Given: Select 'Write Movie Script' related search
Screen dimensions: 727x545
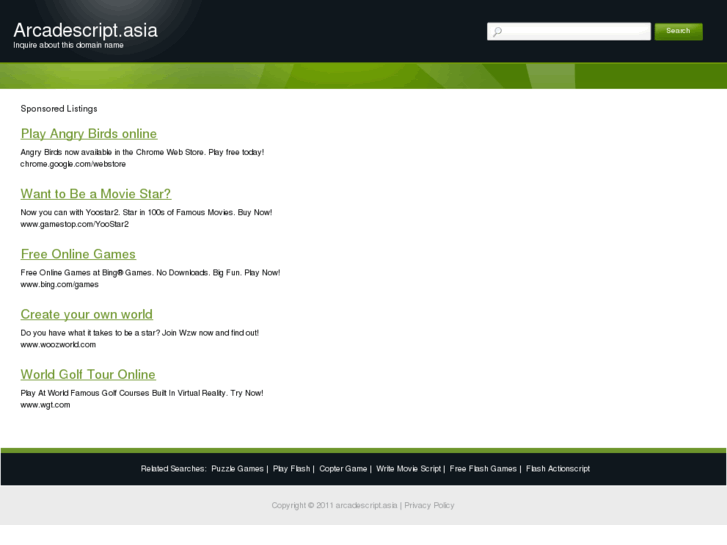Looking at the screenshot, I should pyautogui.click(x=408, y=469).
